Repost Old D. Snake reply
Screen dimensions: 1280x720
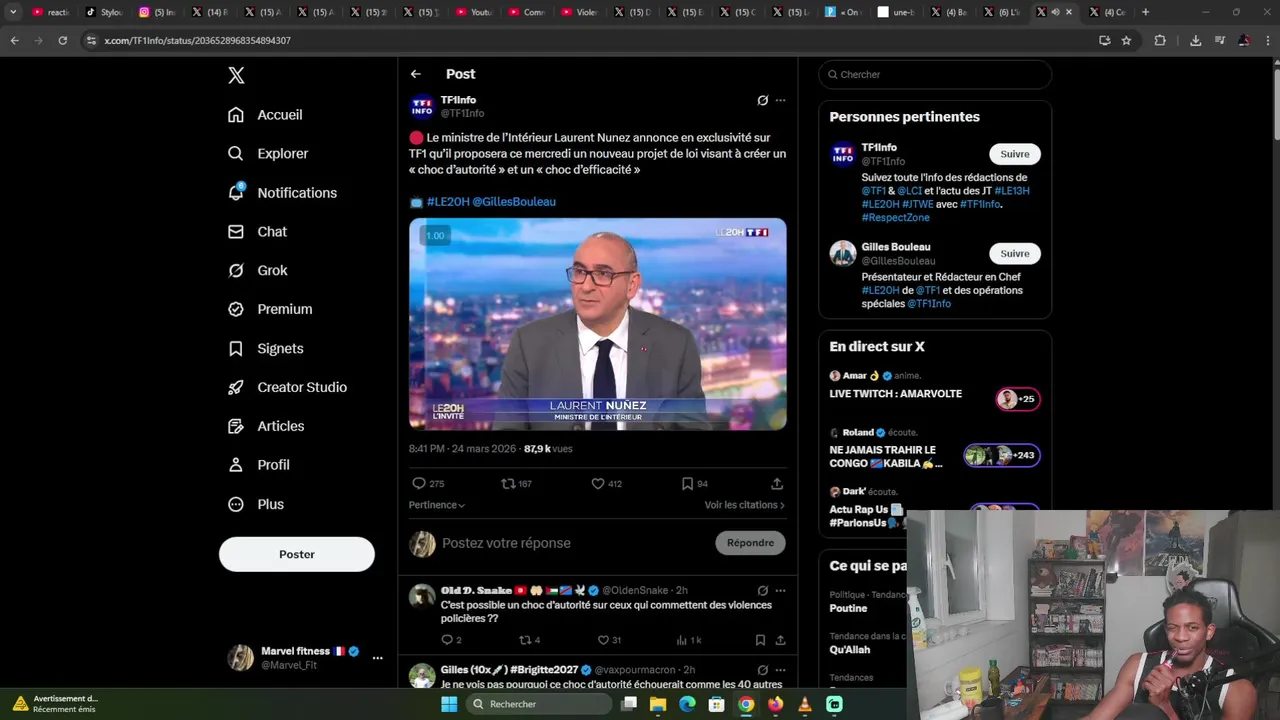(529, 640)
